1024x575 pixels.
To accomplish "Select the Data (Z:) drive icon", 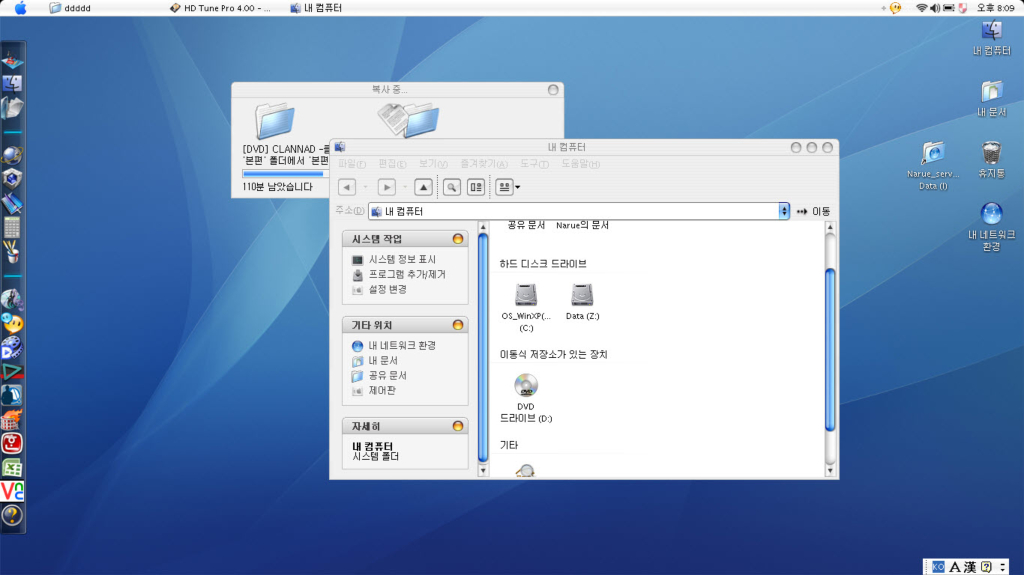I will (582, 295).
